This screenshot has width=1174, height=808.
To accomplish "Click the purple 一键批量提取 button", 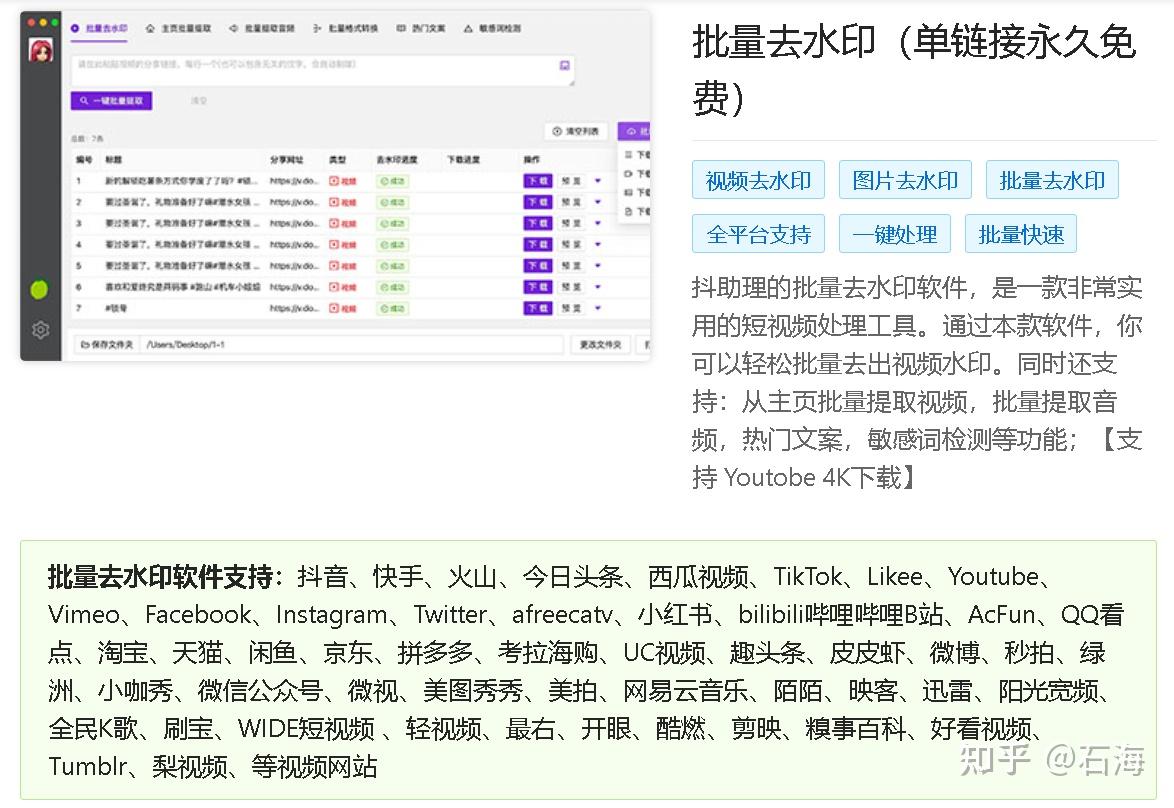I will (x=112, y=100).
